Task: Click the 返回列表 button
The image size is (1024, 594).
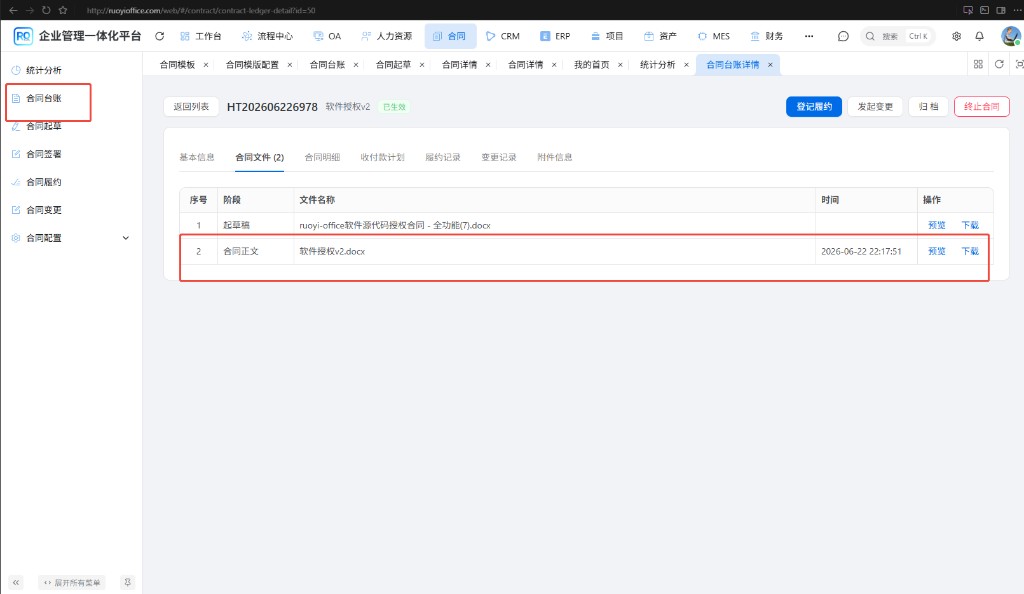Action: pyautogui.click(x=191, y=106)
